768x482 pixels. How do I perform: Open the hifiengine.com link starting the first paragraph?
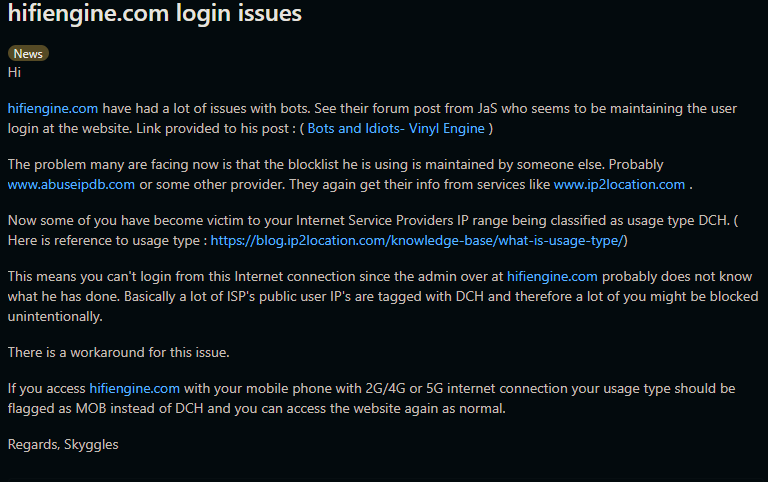(x=53, y=108)
